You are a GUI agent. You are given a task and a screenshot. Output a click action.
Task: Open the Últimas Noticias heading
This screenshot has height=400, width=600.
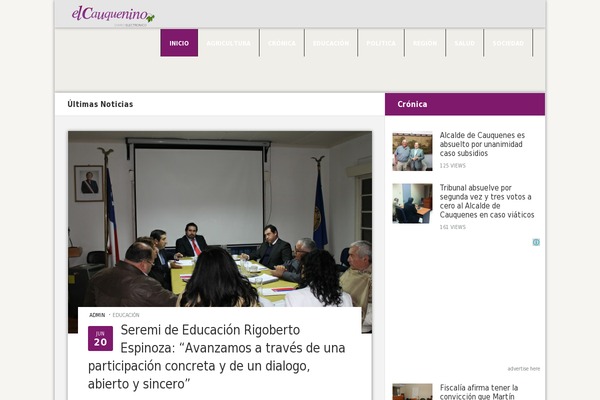coord(100,104)
